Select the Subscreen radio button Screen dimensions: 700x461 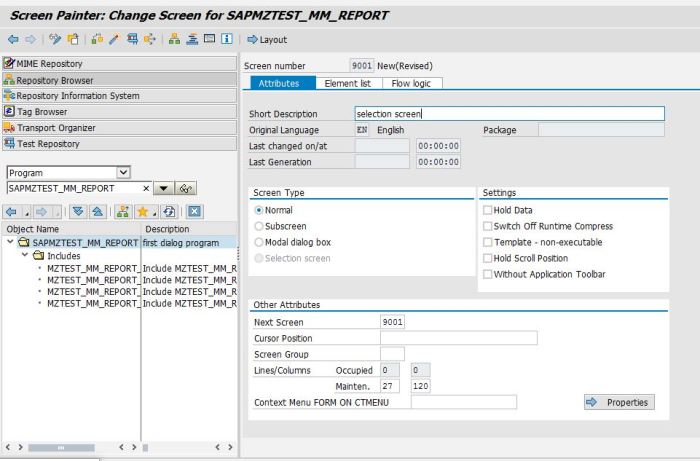[260, 226]
